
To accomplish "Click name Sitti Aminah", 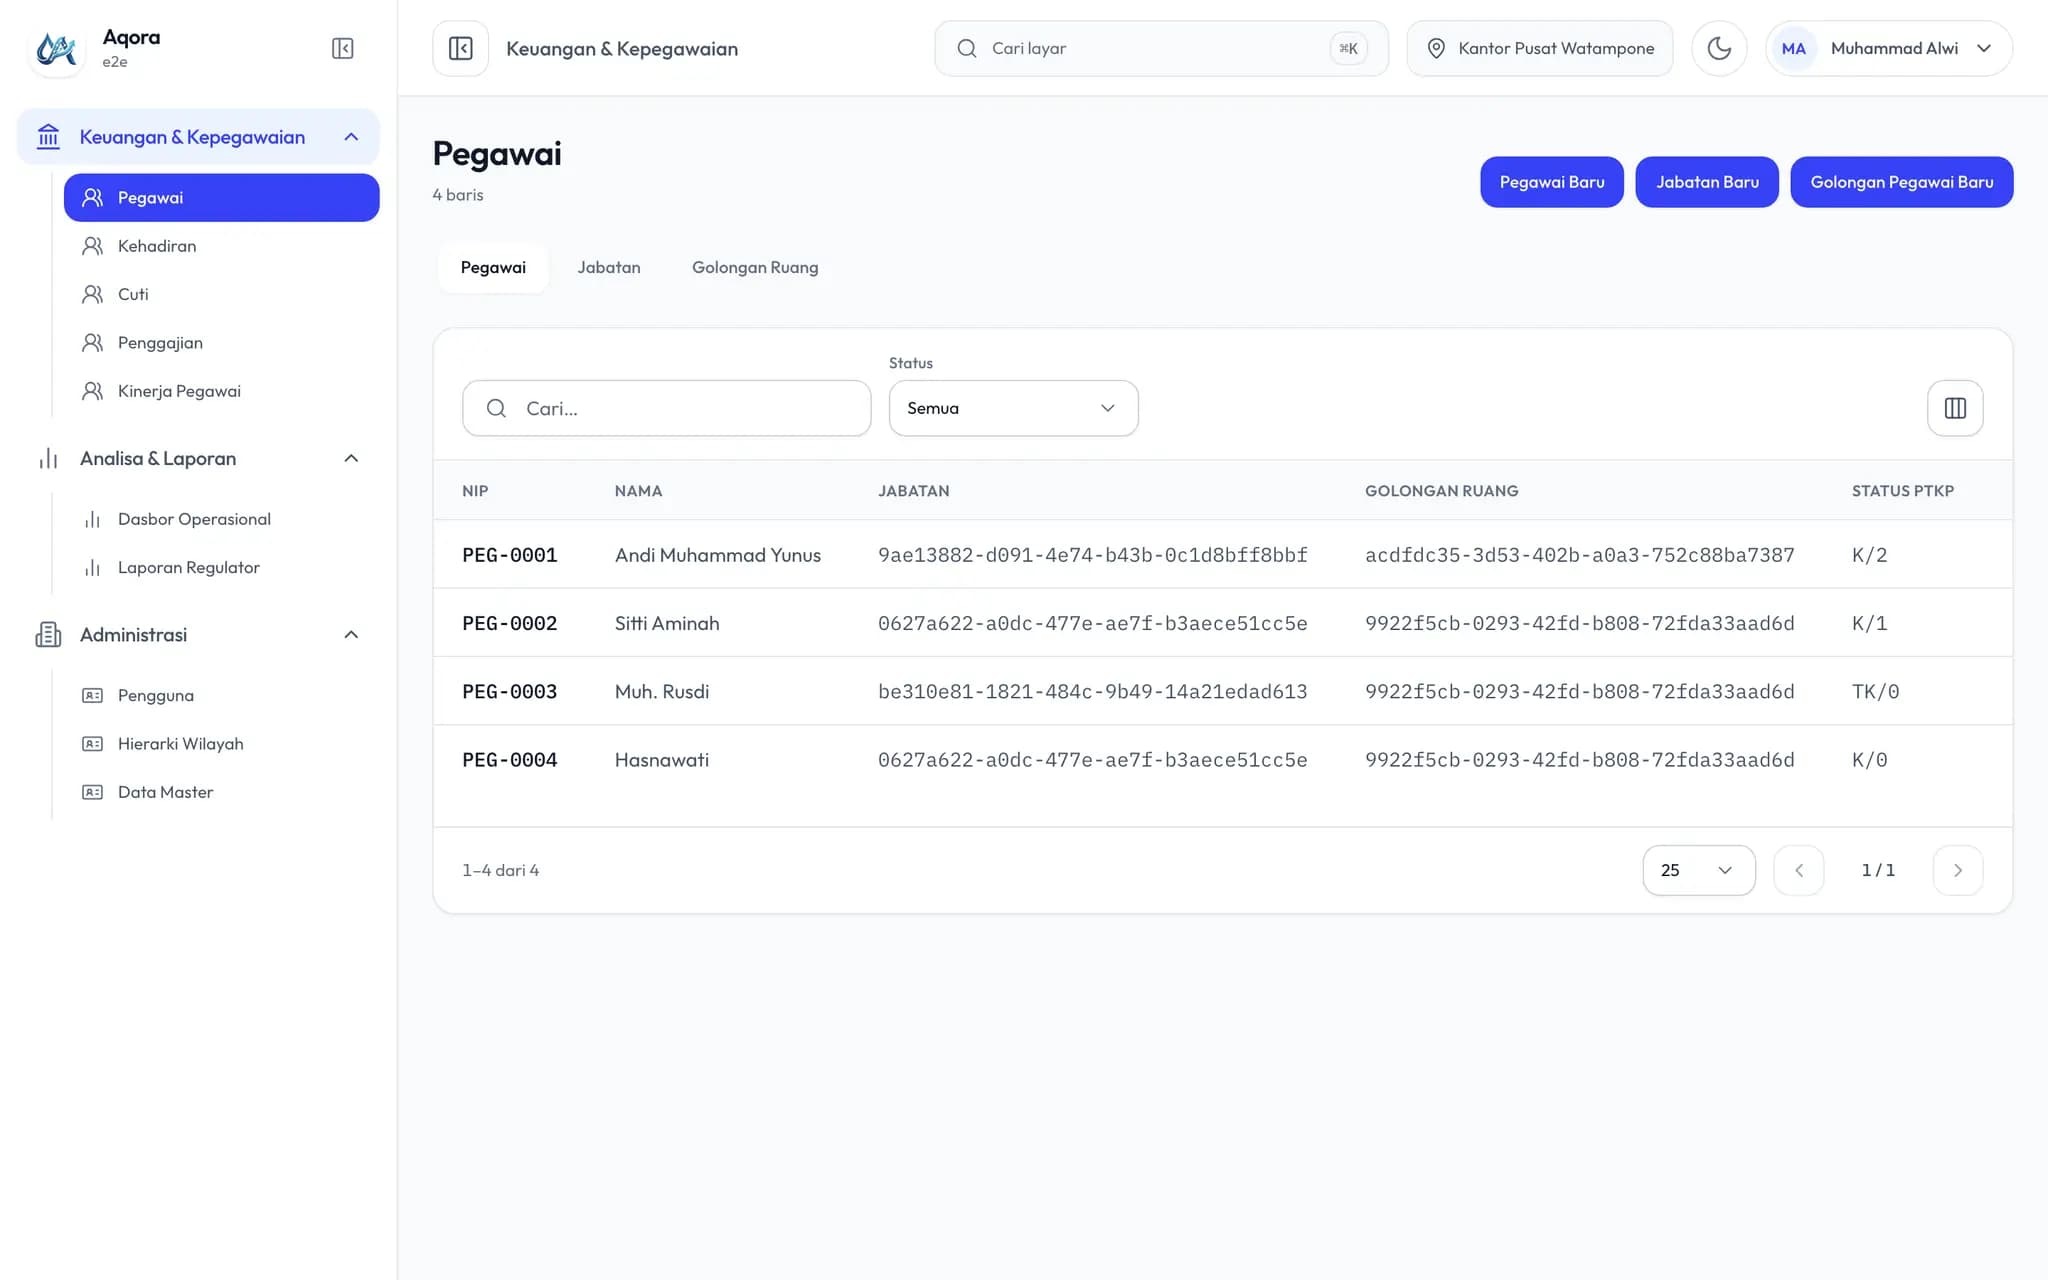I will 667,624.
